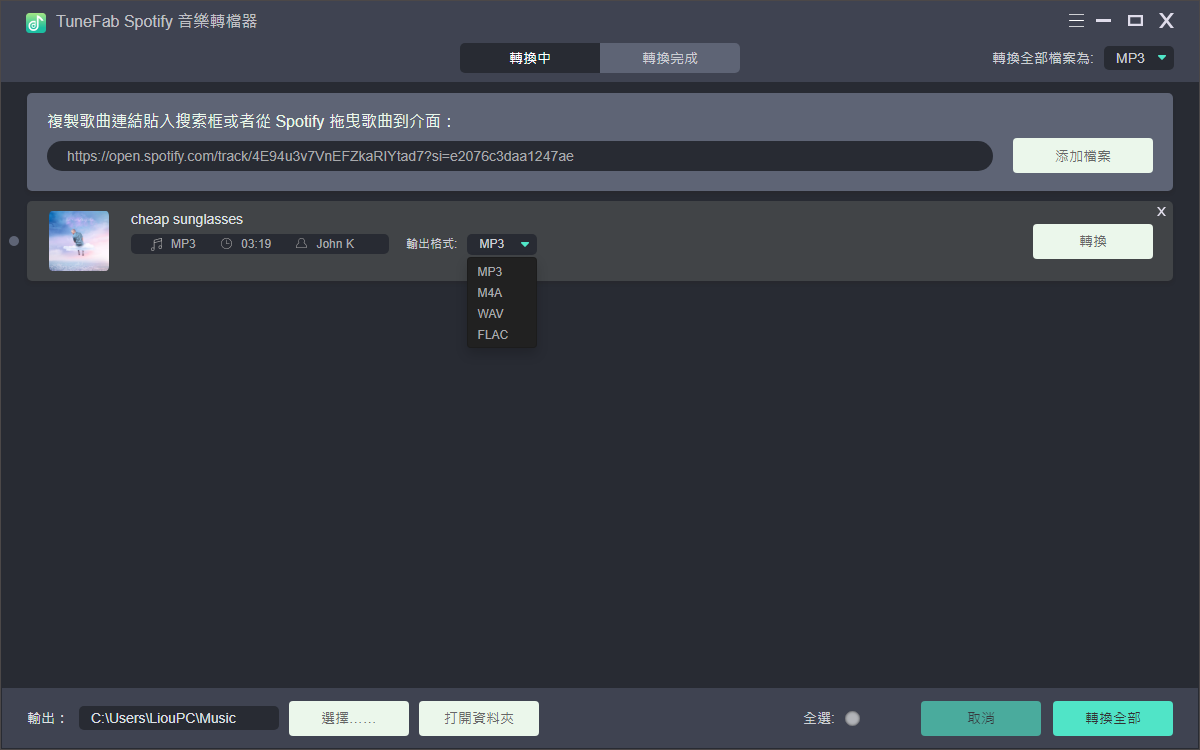This screenshot has width=1200, height=750.
Task: Minimize the TuneFab window
Action: 1104,21
